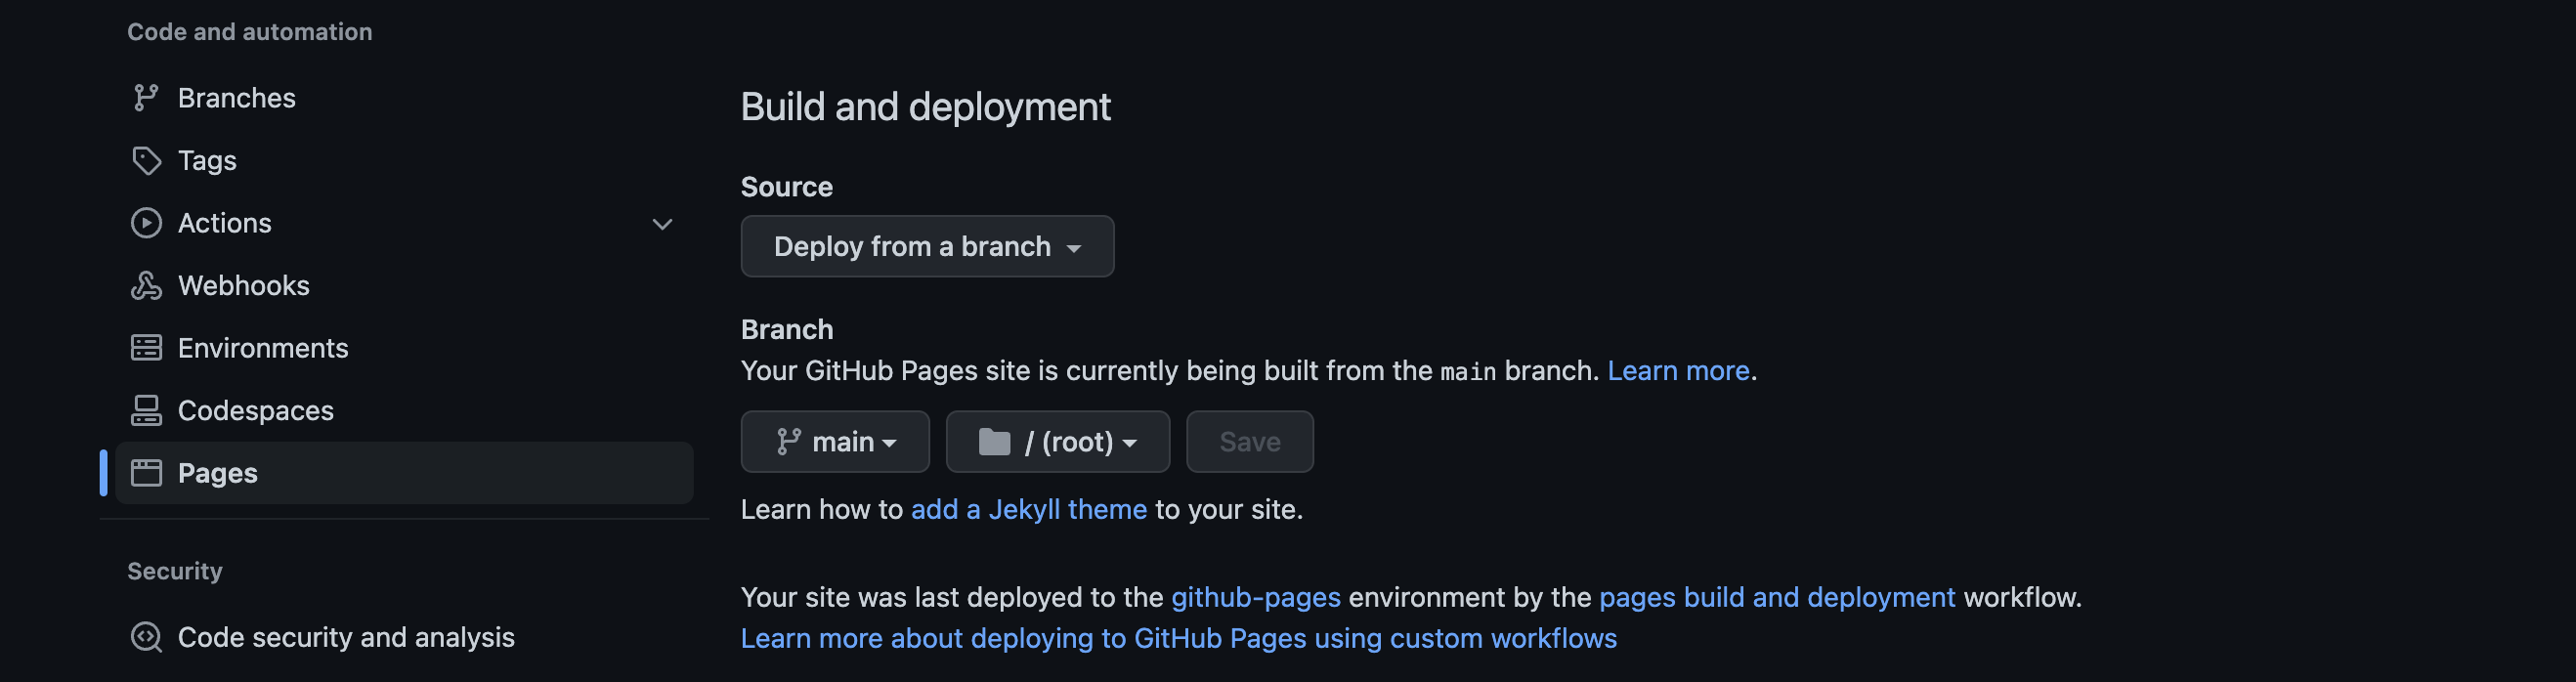
Task: Follow the Learn more link about branch
Action: [x=1678, y=371]
